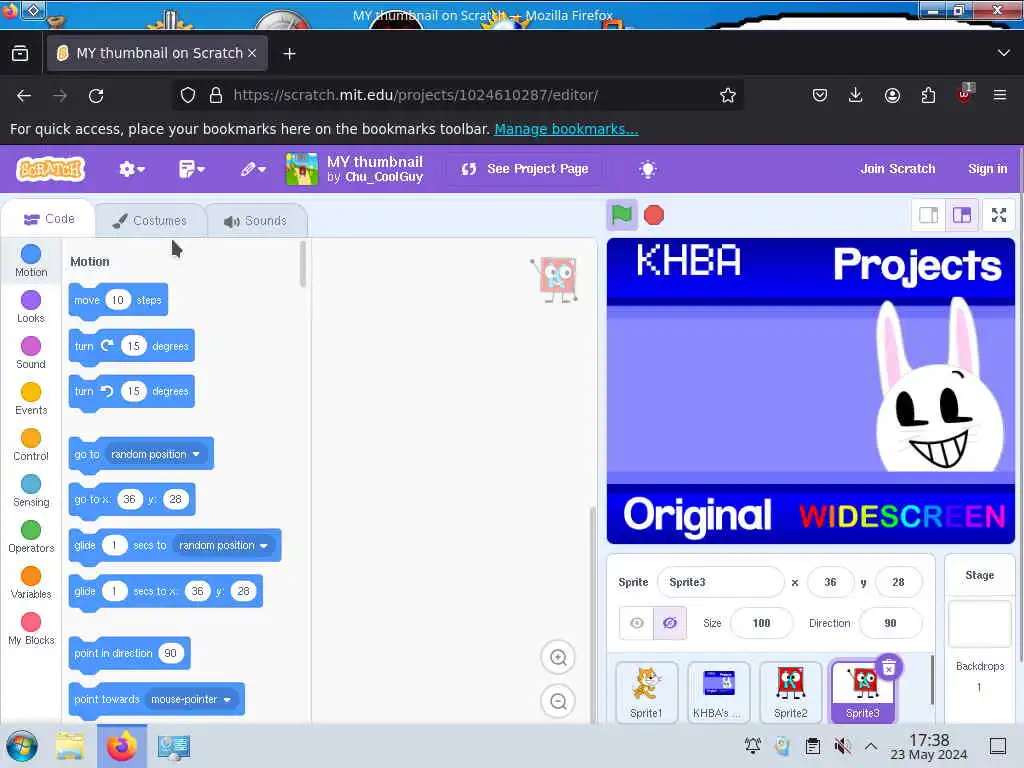The width and height of the screenshot is (1024, 768).
Task: Zoom out the code workspace
Action: pyautogui.click(x=558, y=701)
